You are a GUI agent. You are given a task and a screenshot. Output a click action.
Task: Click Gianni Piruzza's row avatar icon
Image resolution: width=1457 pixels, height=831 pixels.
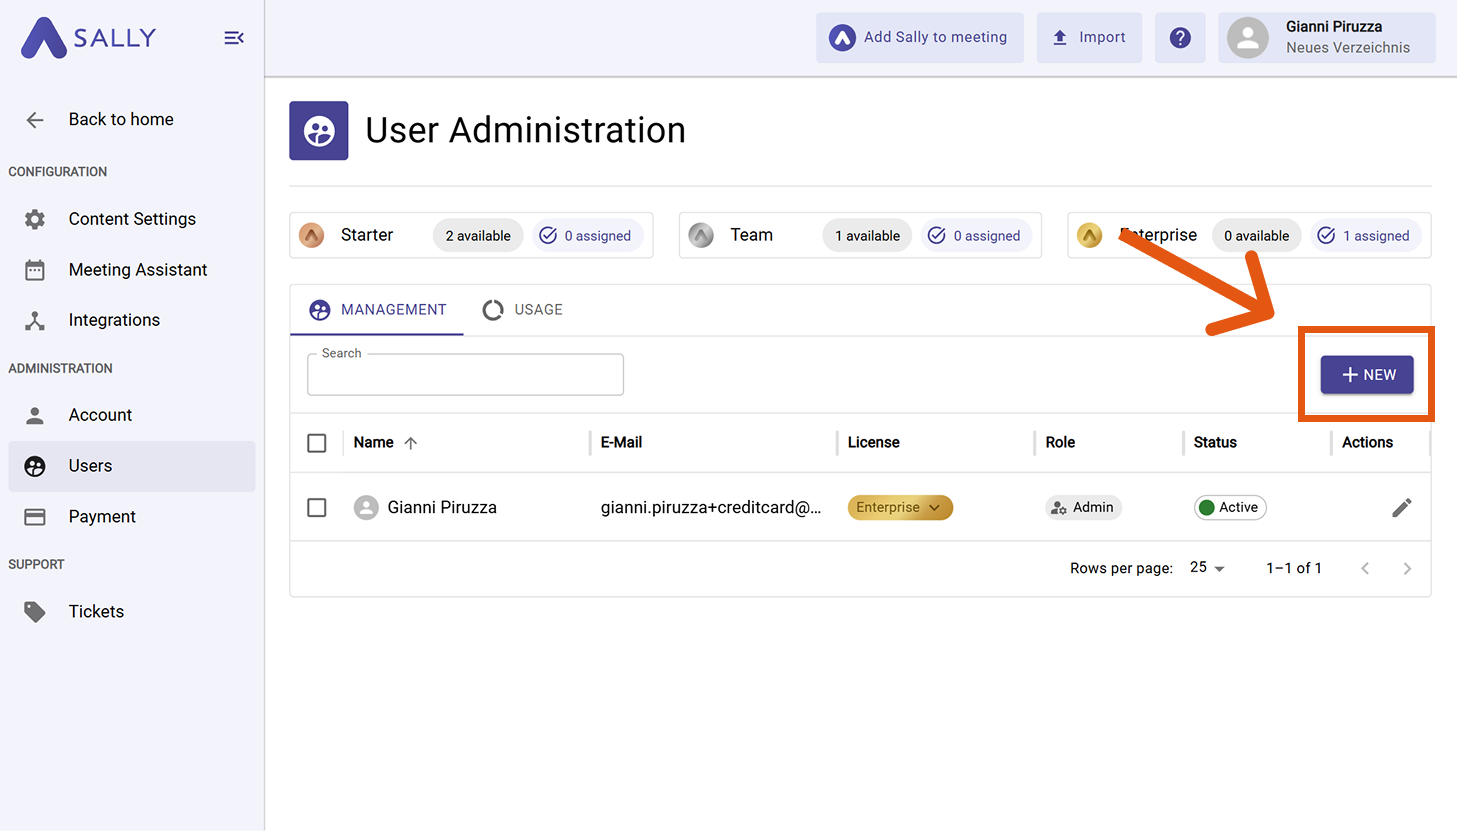tap(366, 508)
